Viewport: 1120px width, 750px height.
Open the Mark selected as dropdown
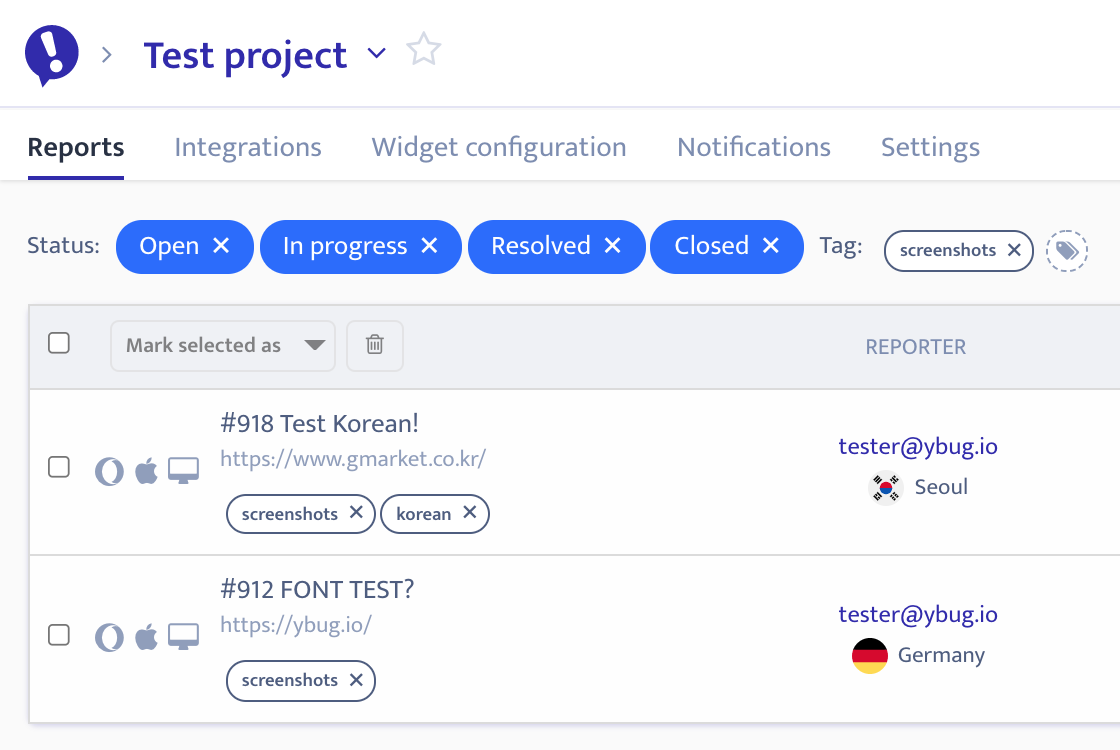point(223,346)
